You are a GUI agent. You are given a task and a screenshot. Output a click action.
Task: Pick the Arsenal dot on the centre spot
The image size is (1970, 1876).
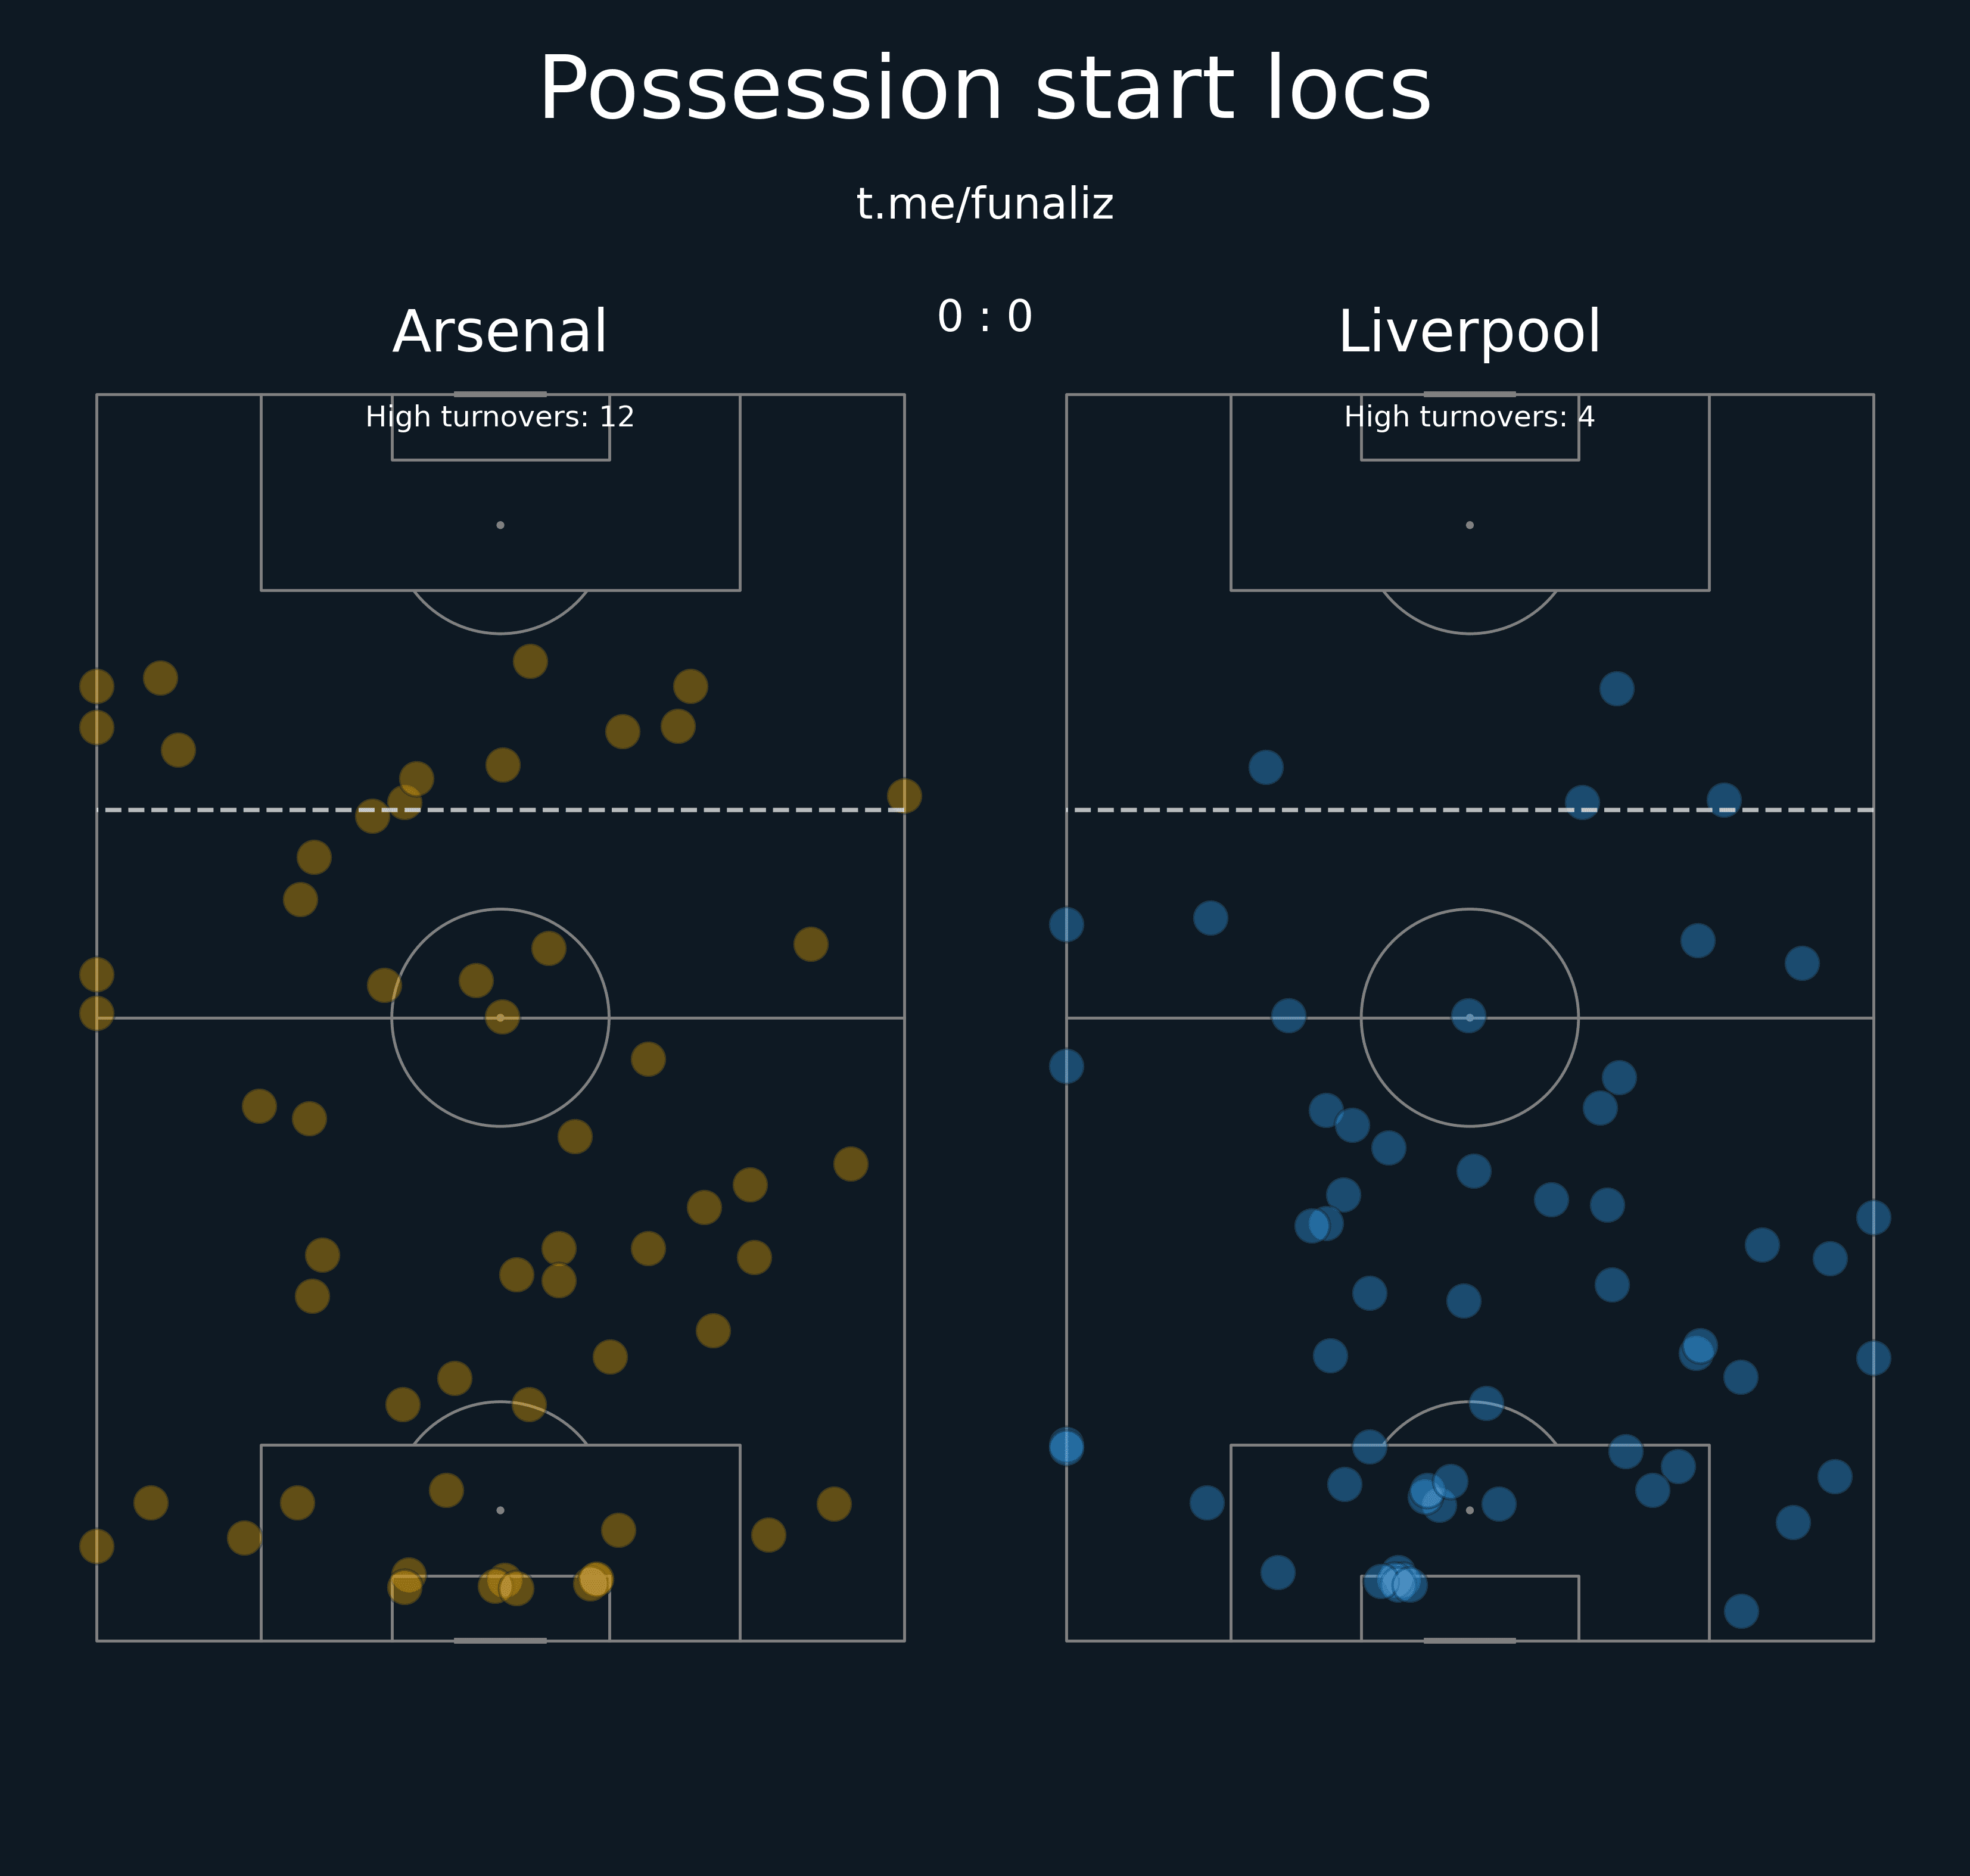pyautogui.click(x=502, y=1017)
